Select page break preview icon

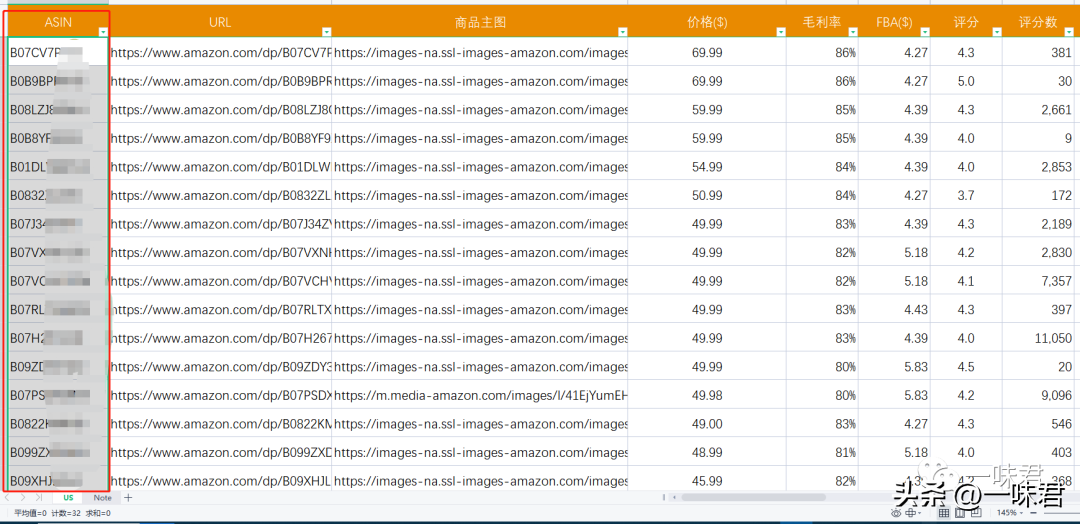(977, 513)
